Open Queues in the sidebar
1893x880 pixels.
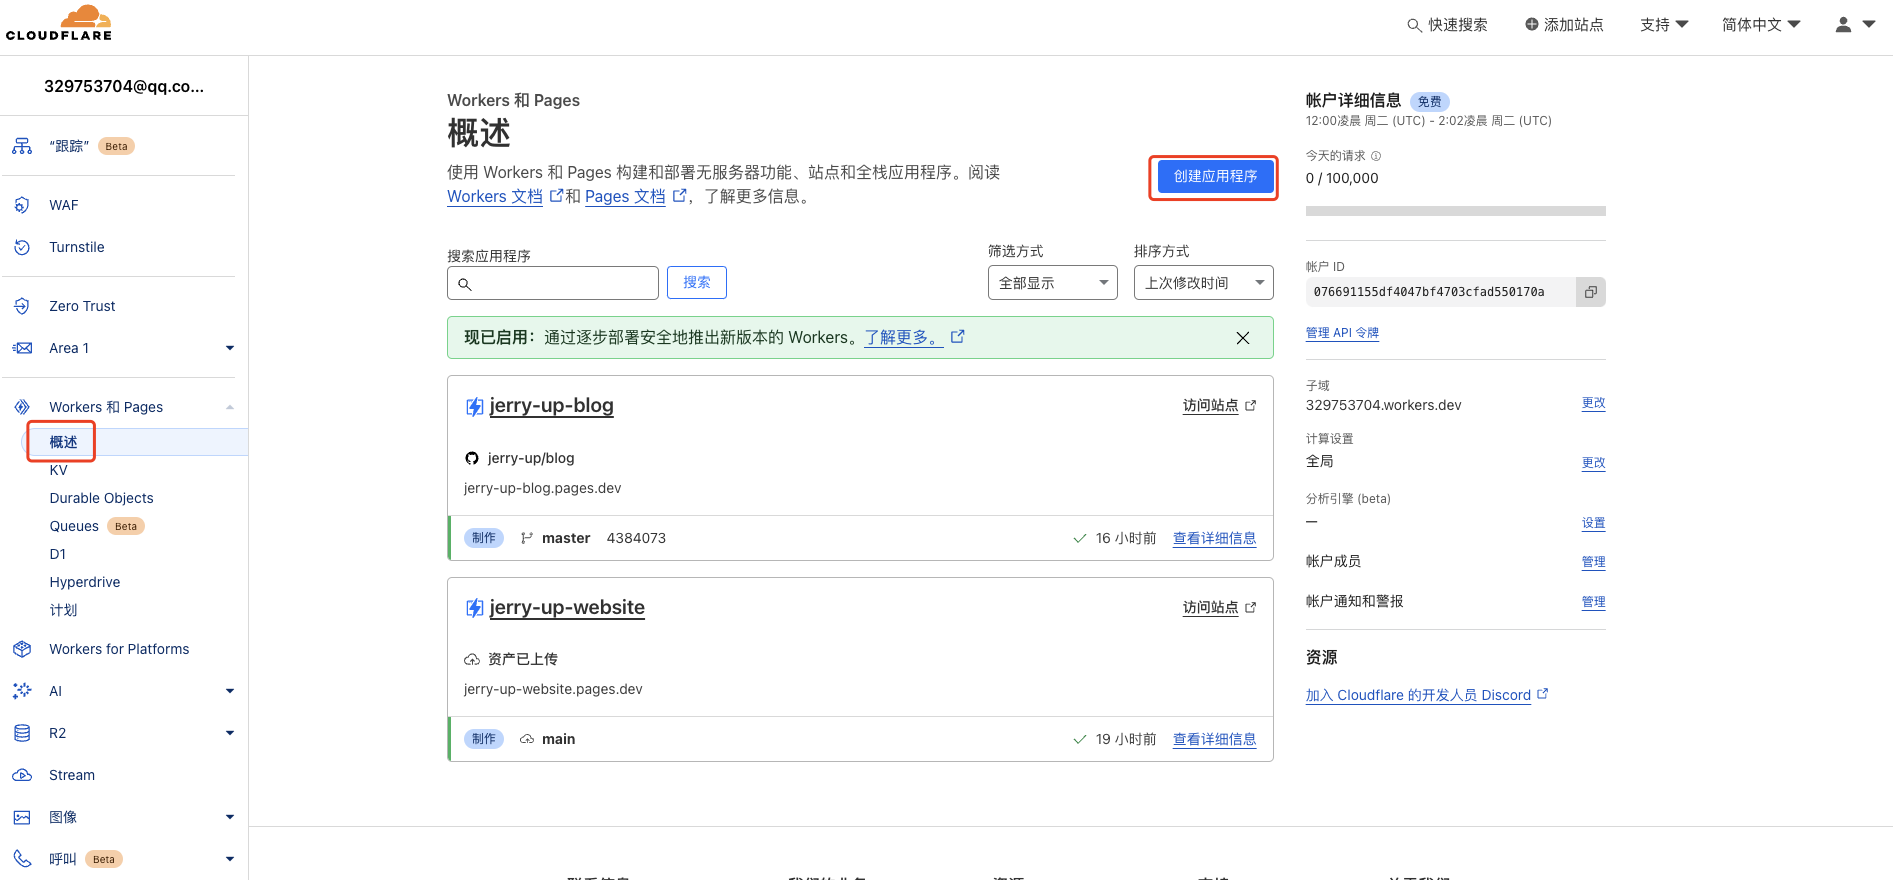(x=74, y=526)
